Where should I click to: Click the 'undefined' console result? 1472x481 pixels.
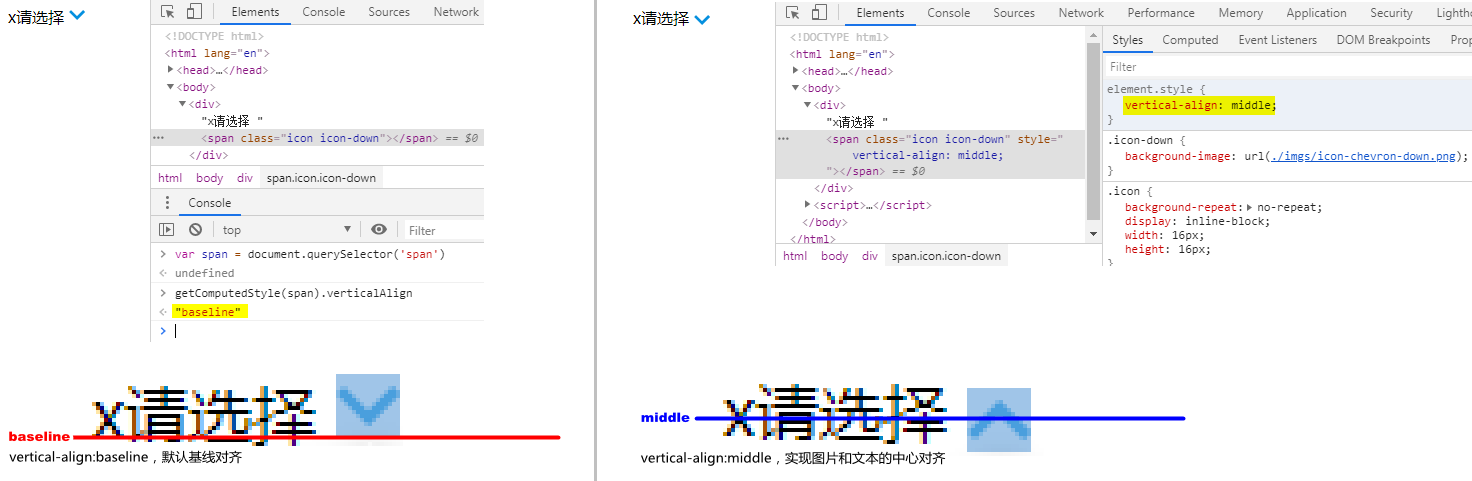pos(204,273)
